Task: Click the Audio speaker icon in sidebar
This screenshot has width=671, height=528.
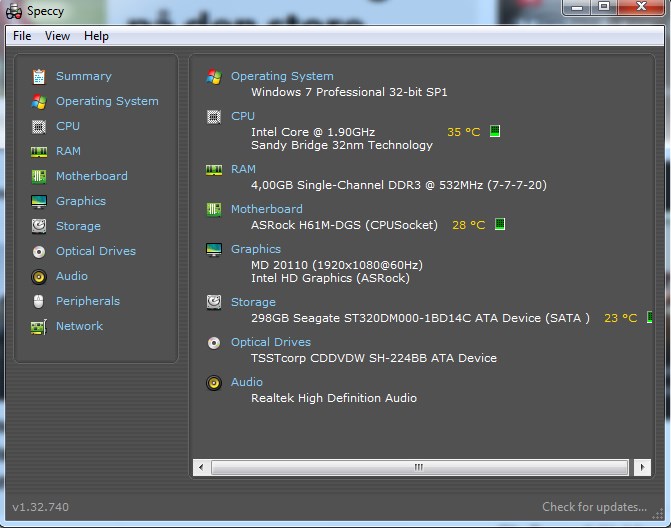Action: [x=39, y=276]
